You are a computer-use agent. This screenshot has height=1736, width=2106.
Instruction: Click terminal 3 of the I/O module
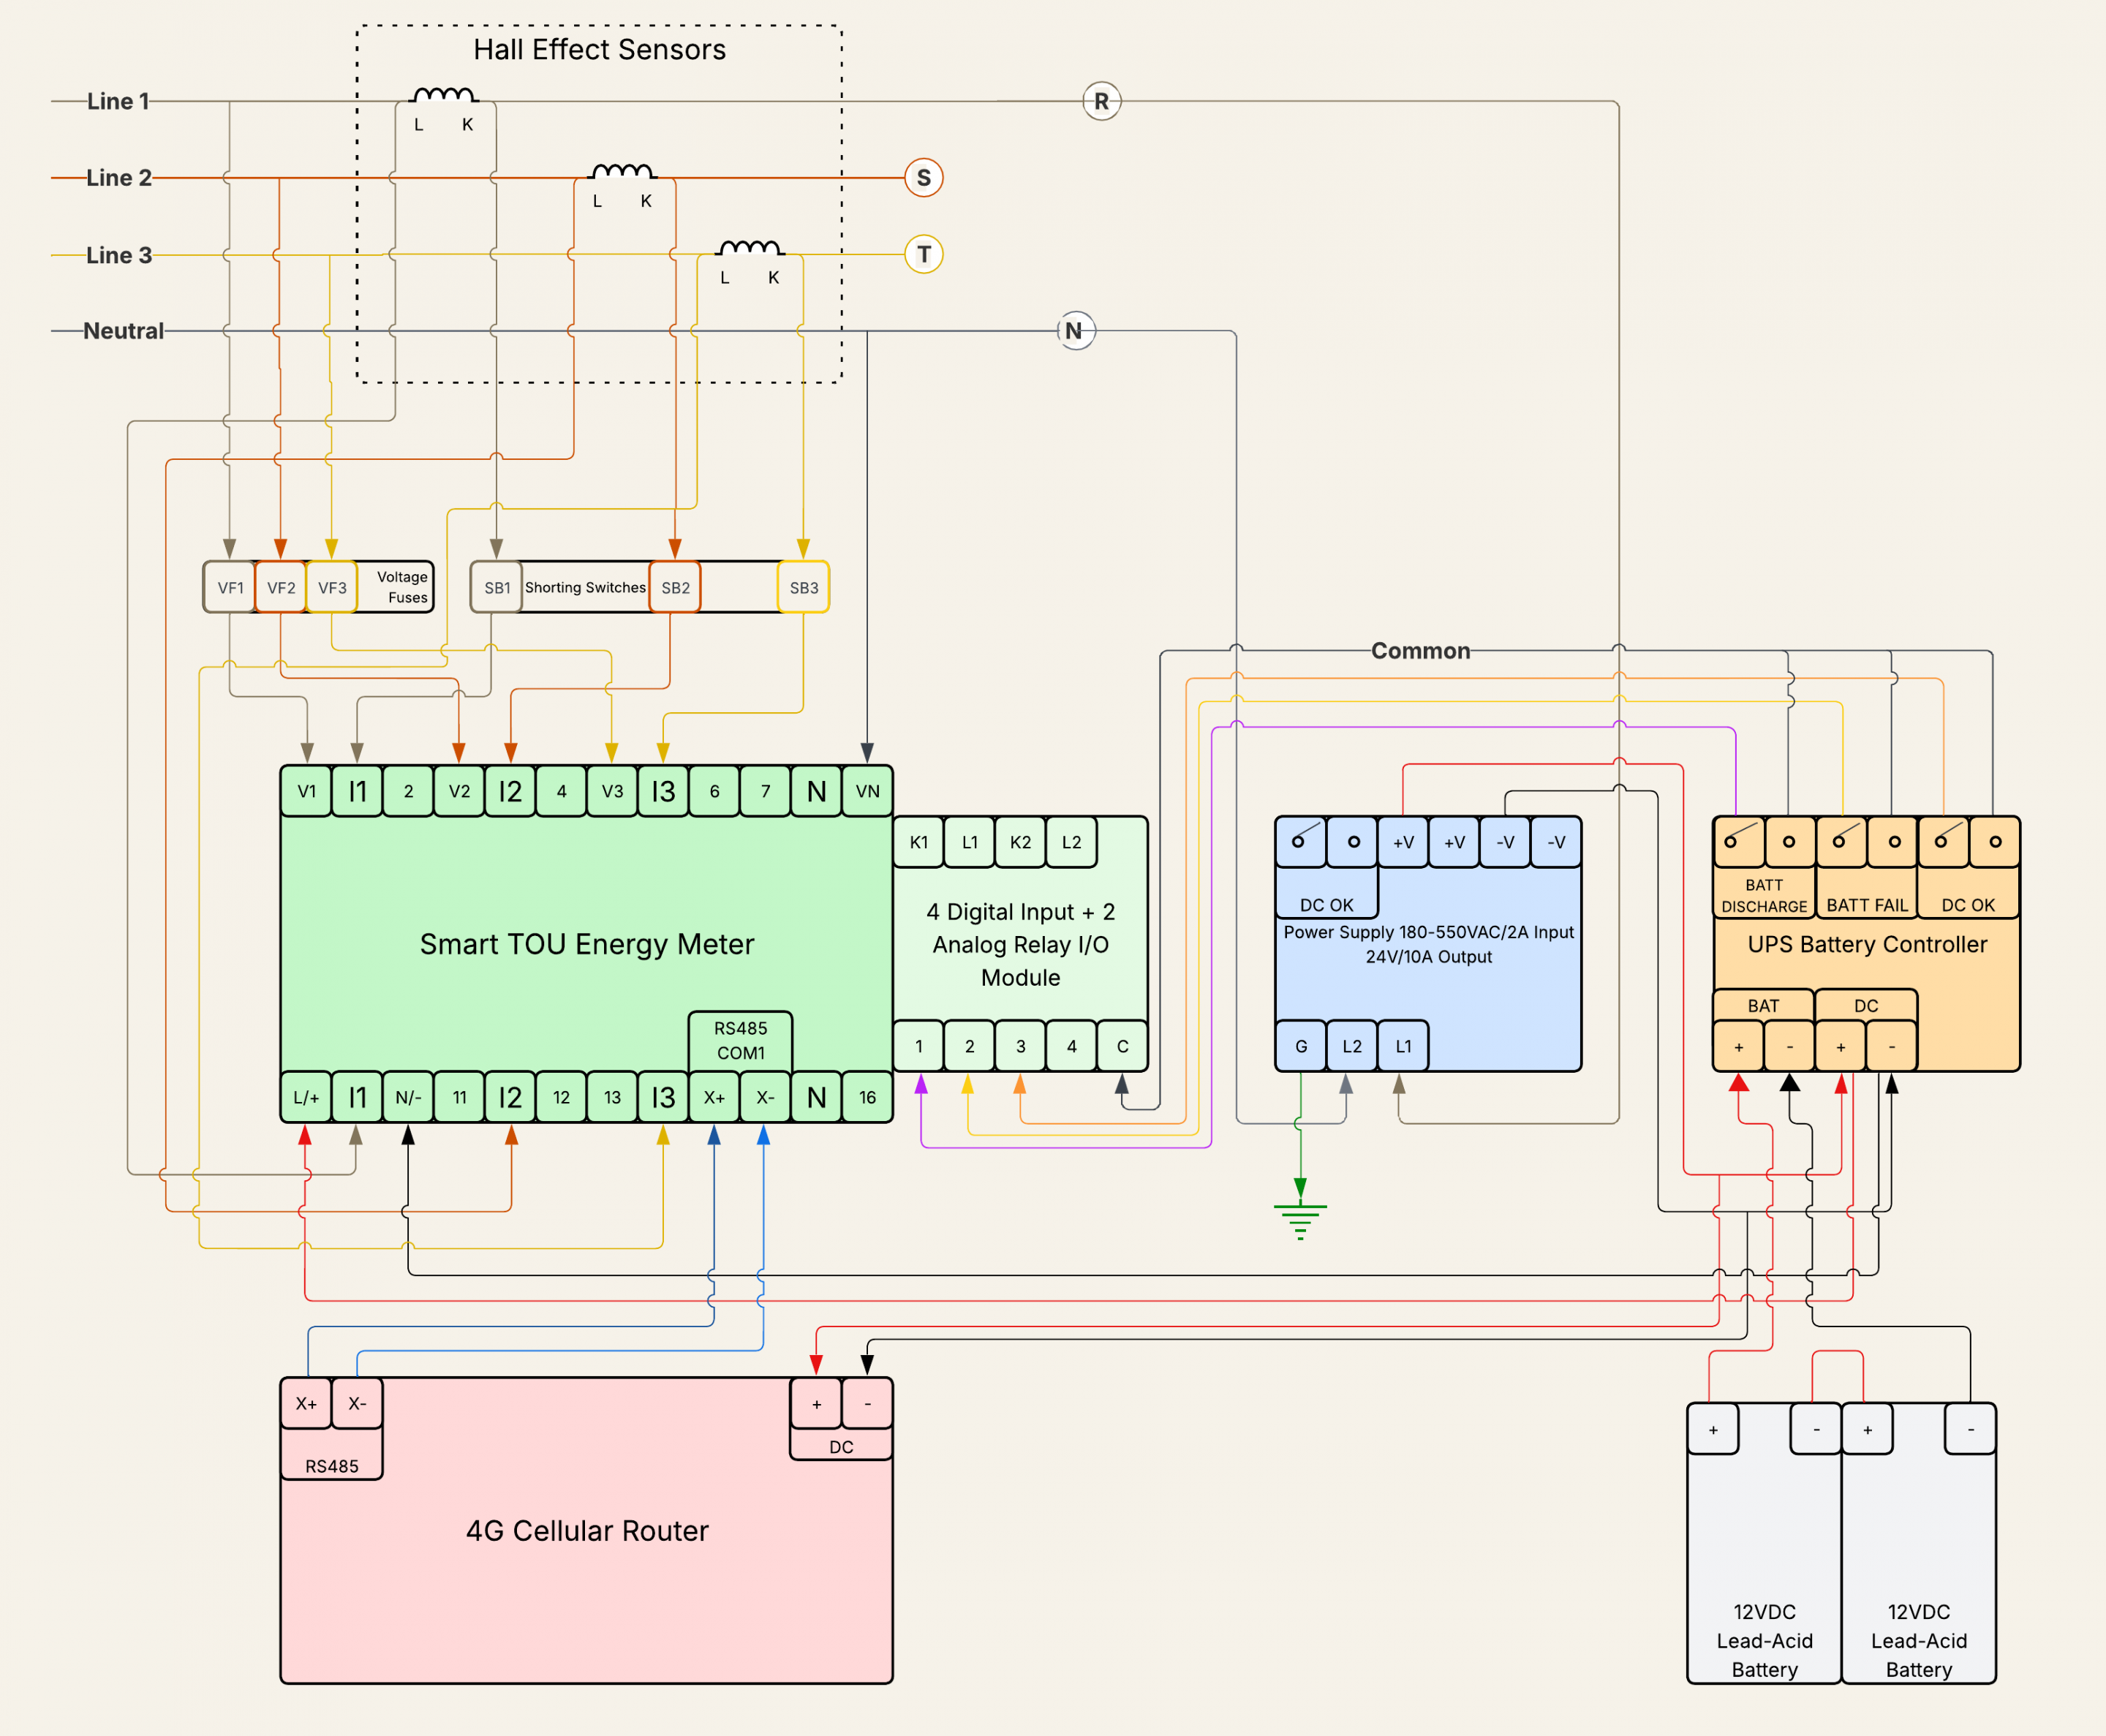pyautogui.click(x=1020, y=1046)
